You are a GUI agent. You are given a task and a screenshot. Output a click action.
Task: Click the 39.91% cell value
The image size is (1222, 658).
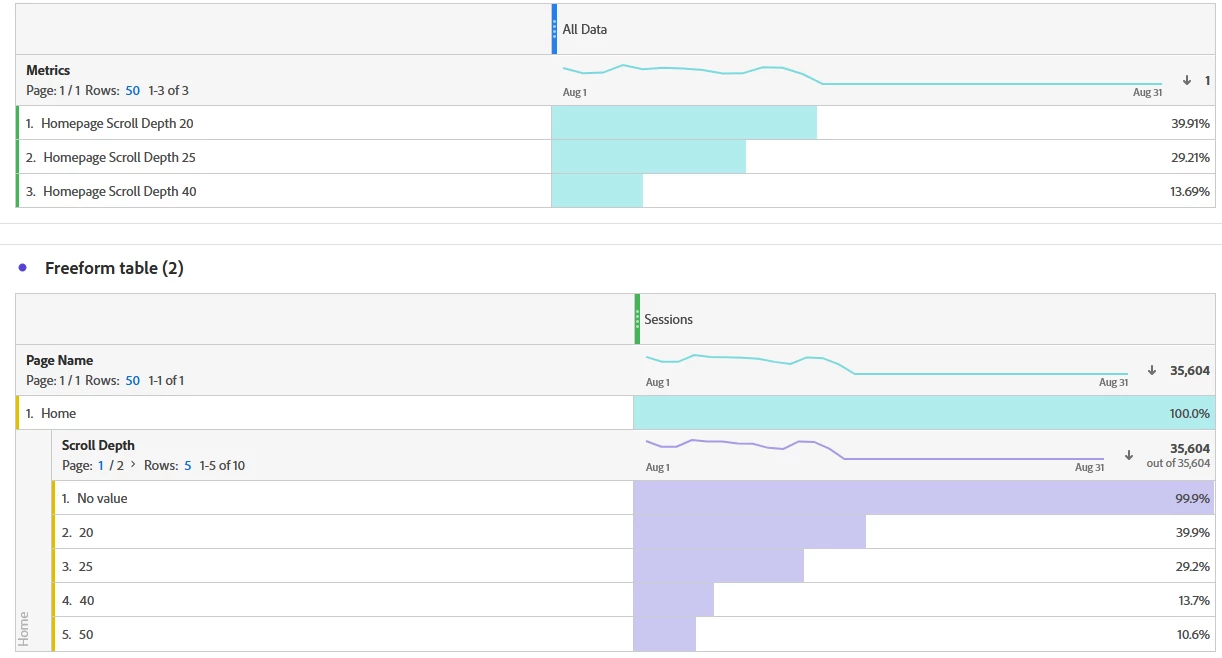coord(1190,123)
